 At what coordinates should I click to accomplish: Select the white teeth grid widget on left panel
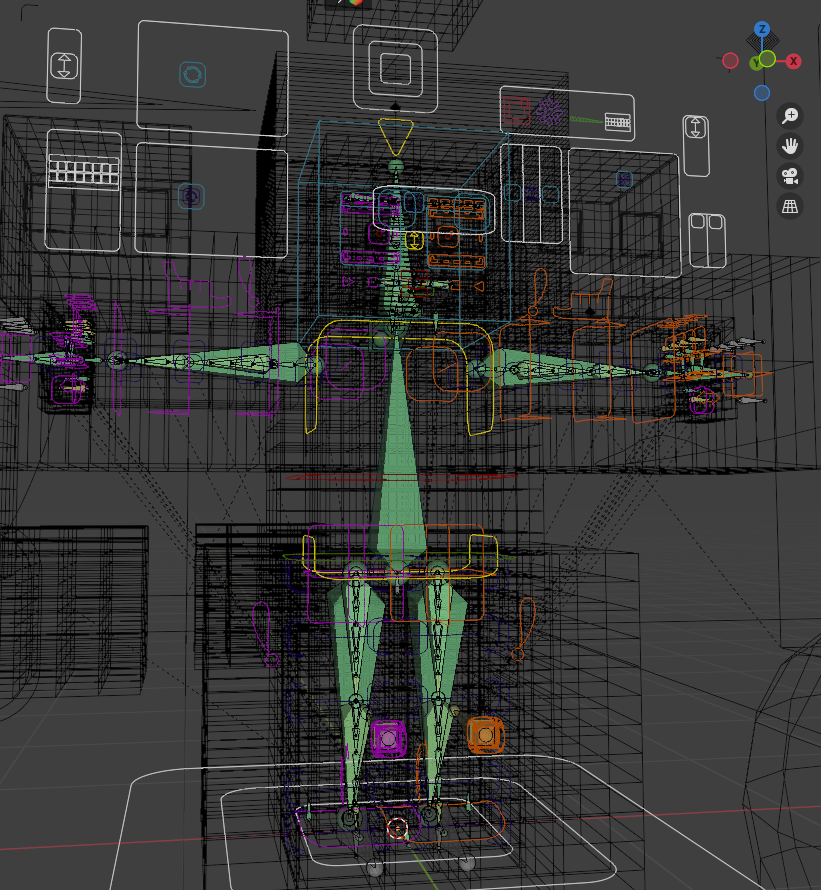tap(84, 171)
